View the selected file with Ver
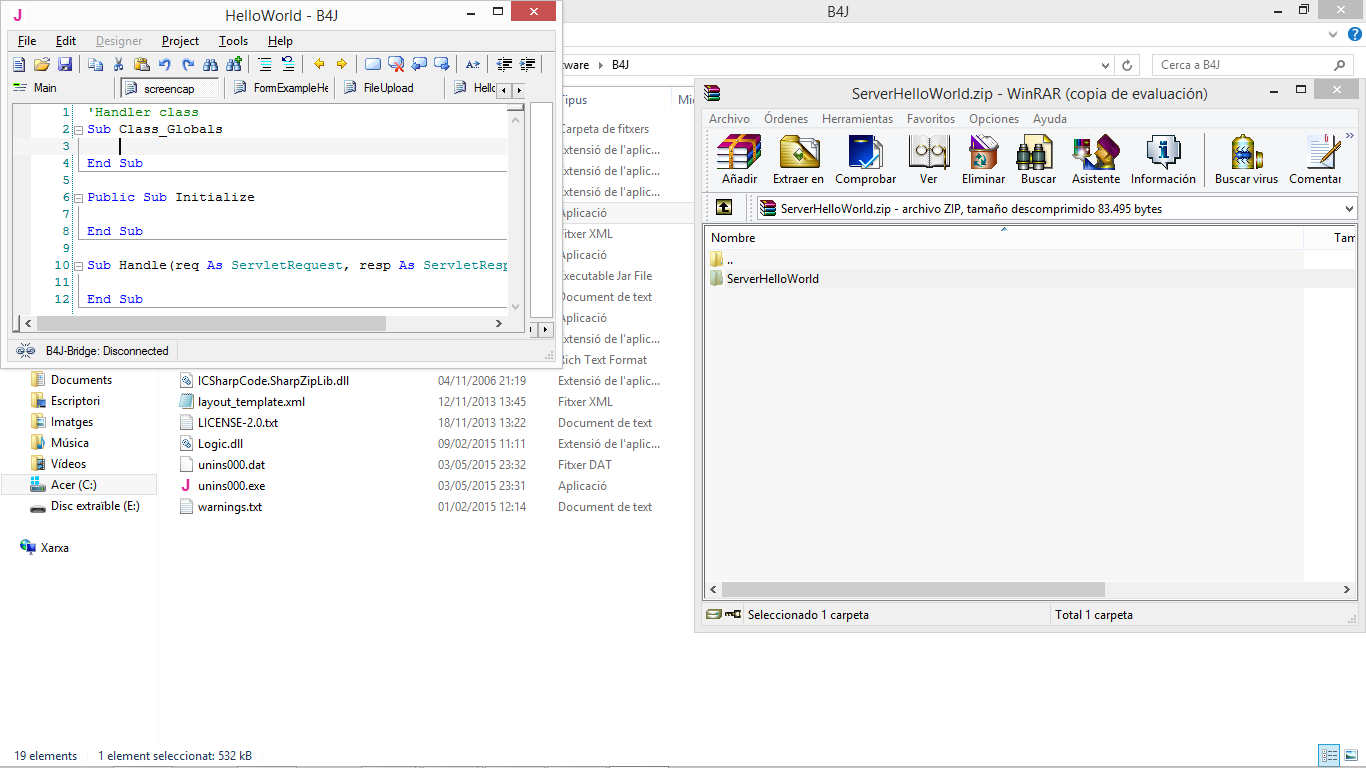The image size is (1366, 768). (x=929, y=160)
